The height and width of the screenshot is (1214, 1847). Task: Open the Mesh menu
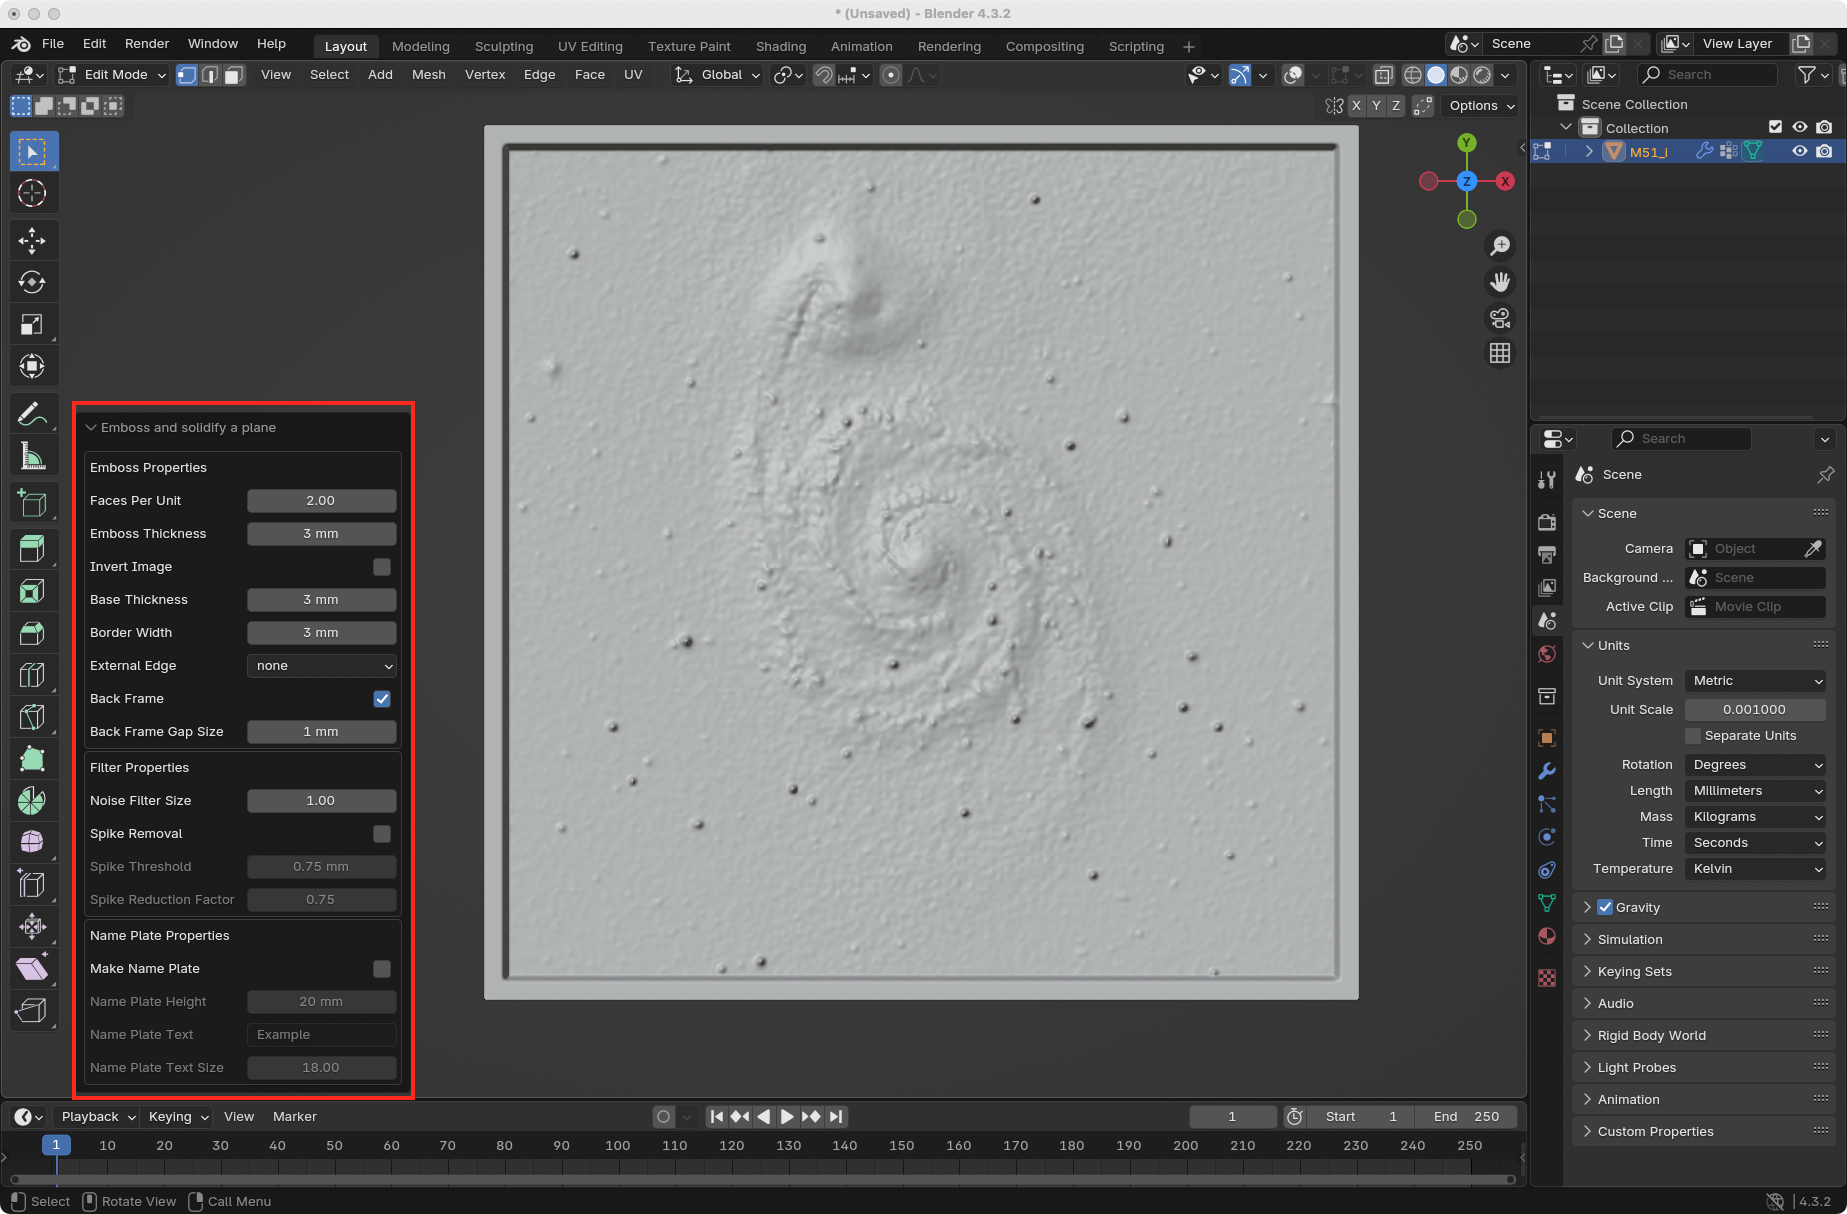point(428,74)
